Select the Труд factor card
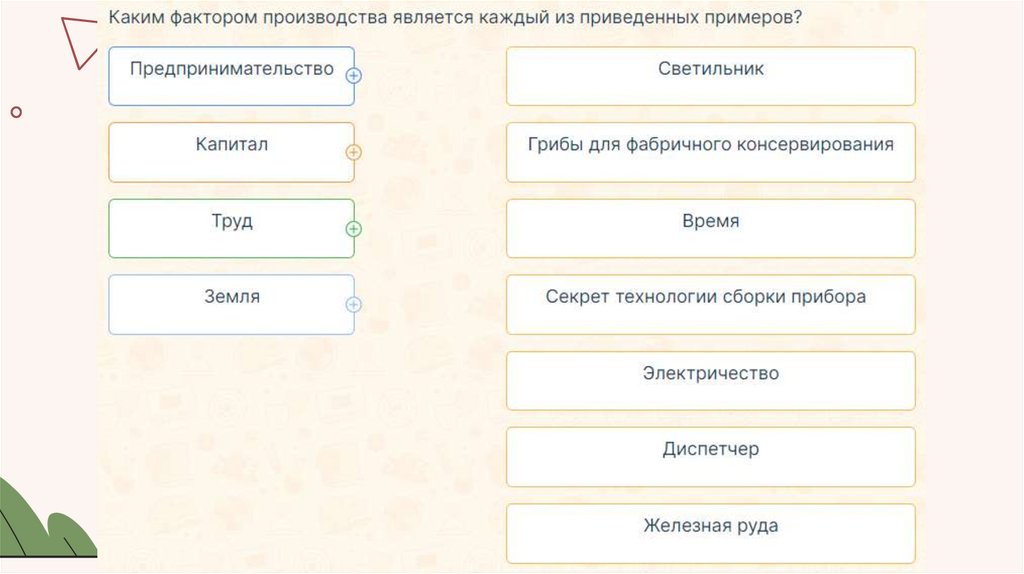This screenshot has height=574, width=1024. 231,228
